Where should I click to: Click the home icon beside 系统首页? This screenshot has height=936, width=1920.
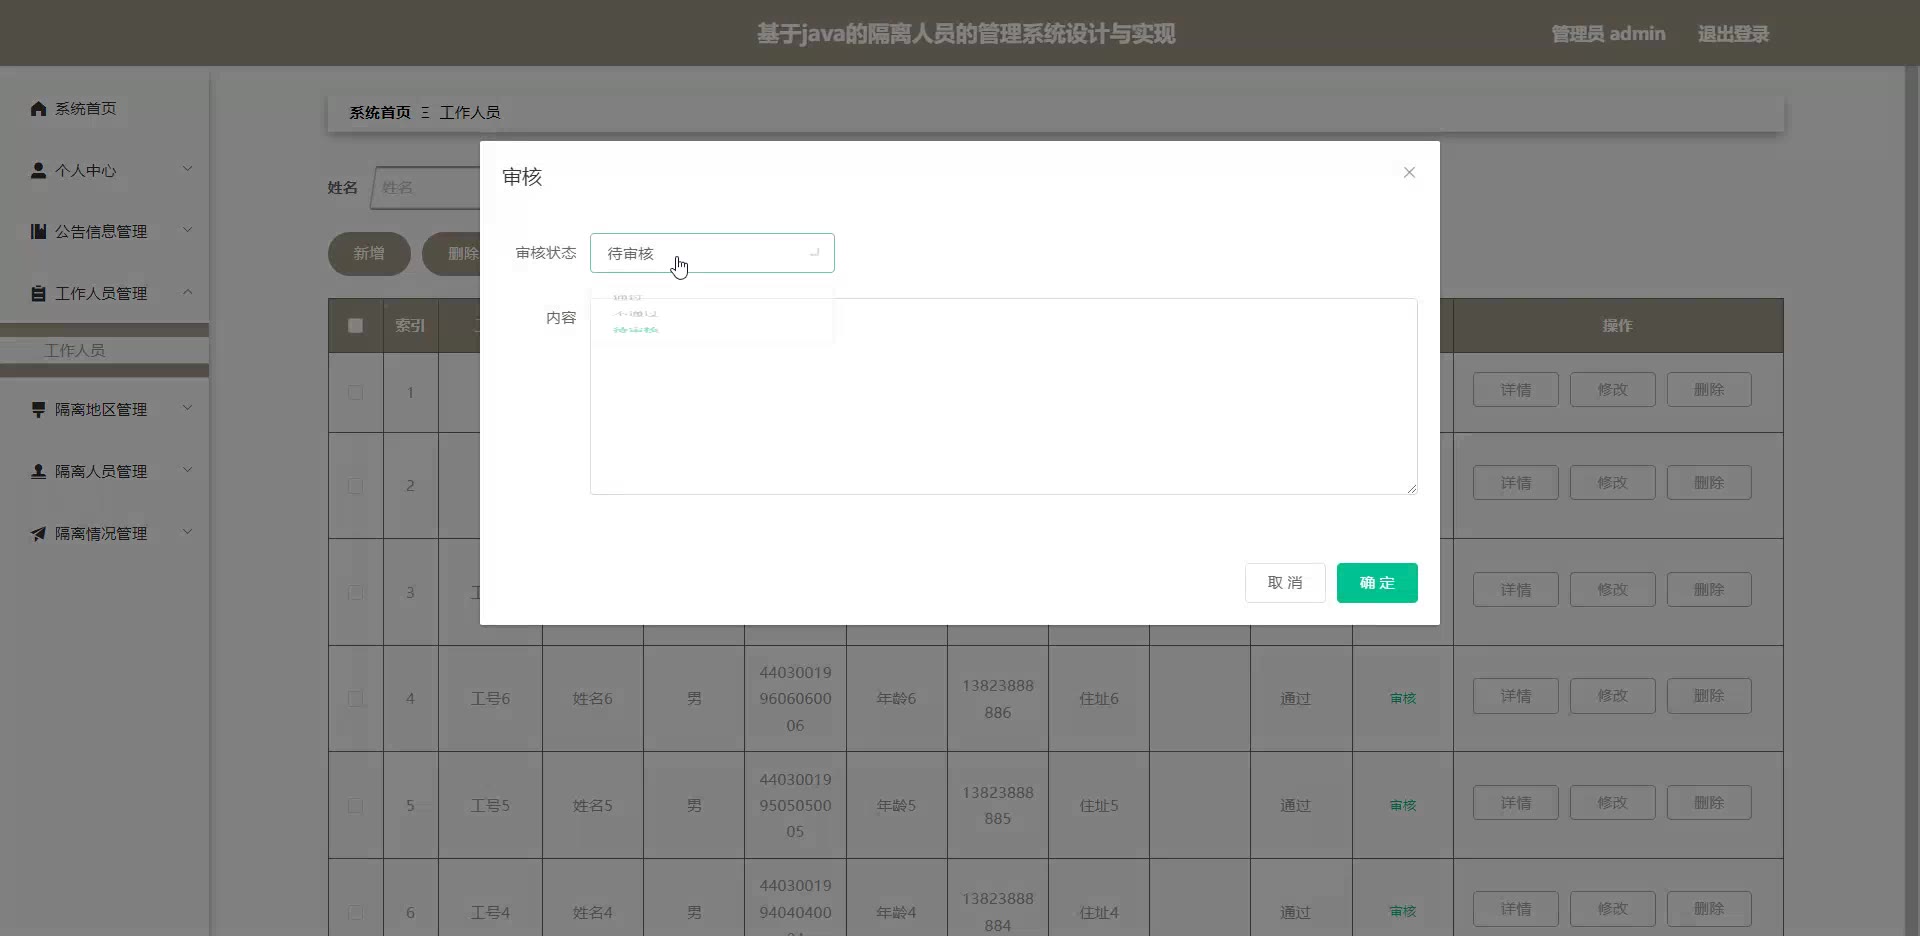[x=38, y=108]
